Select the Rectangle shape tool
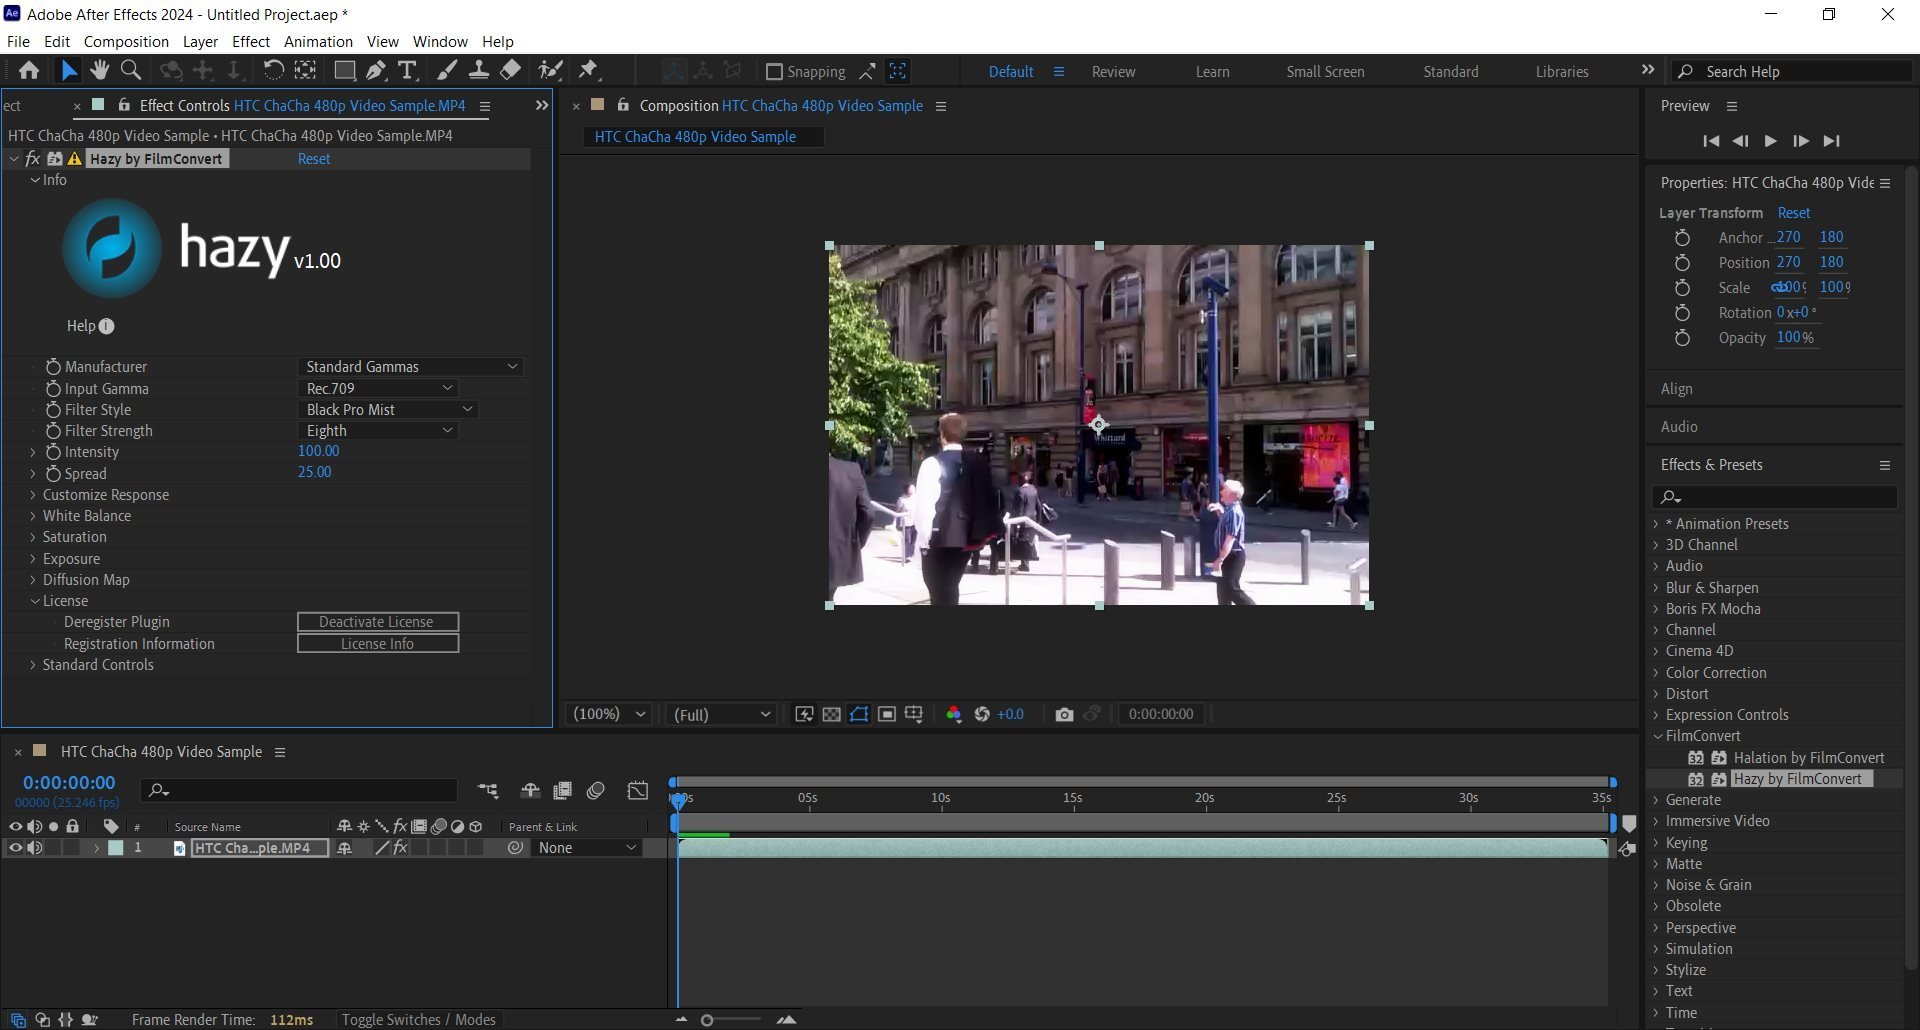Screen dimensions: 1920x1030 [x=344, y=70]
